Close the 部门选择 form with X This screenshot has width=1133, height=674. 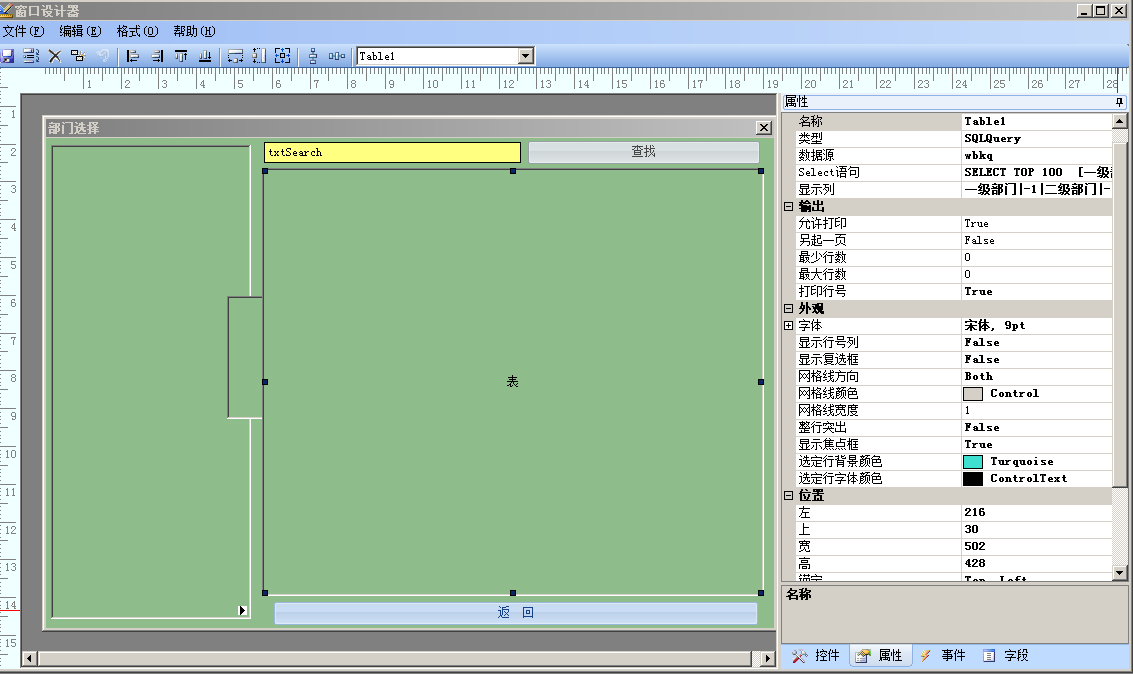click(x=764, y=128)
